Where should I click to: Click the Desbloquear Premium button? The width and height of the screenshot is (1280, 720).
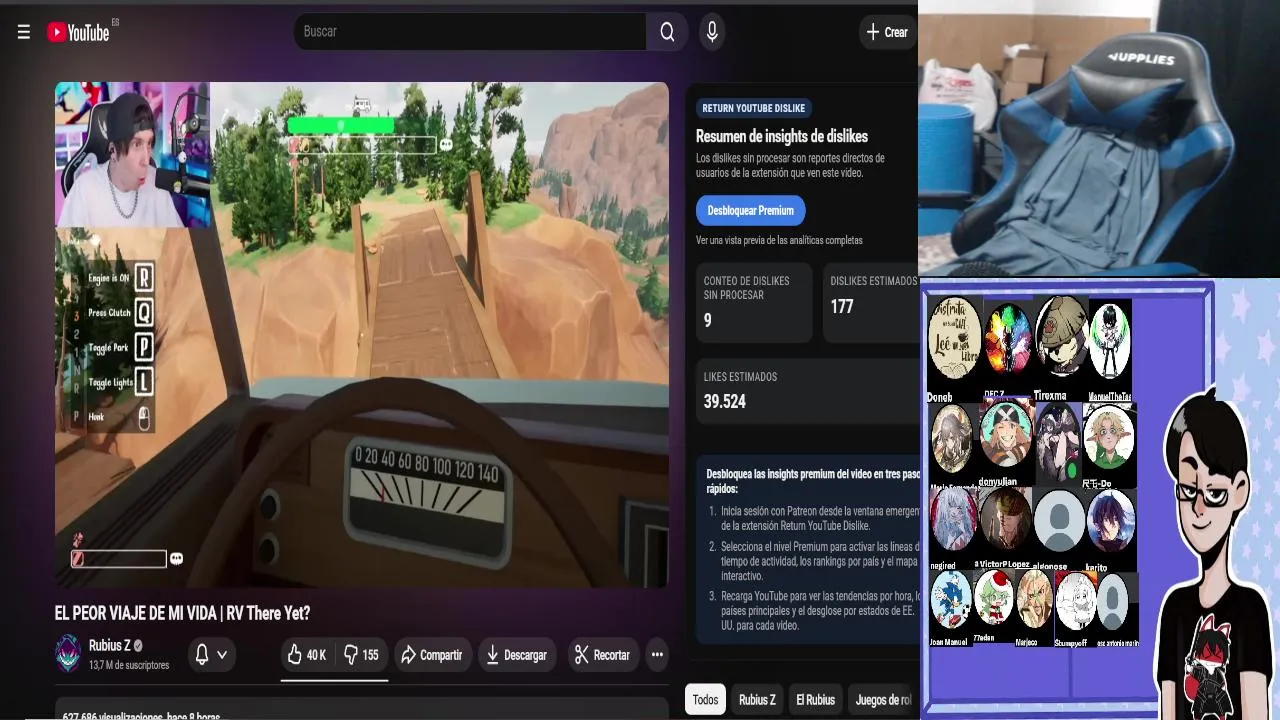(x=750, y=210)
